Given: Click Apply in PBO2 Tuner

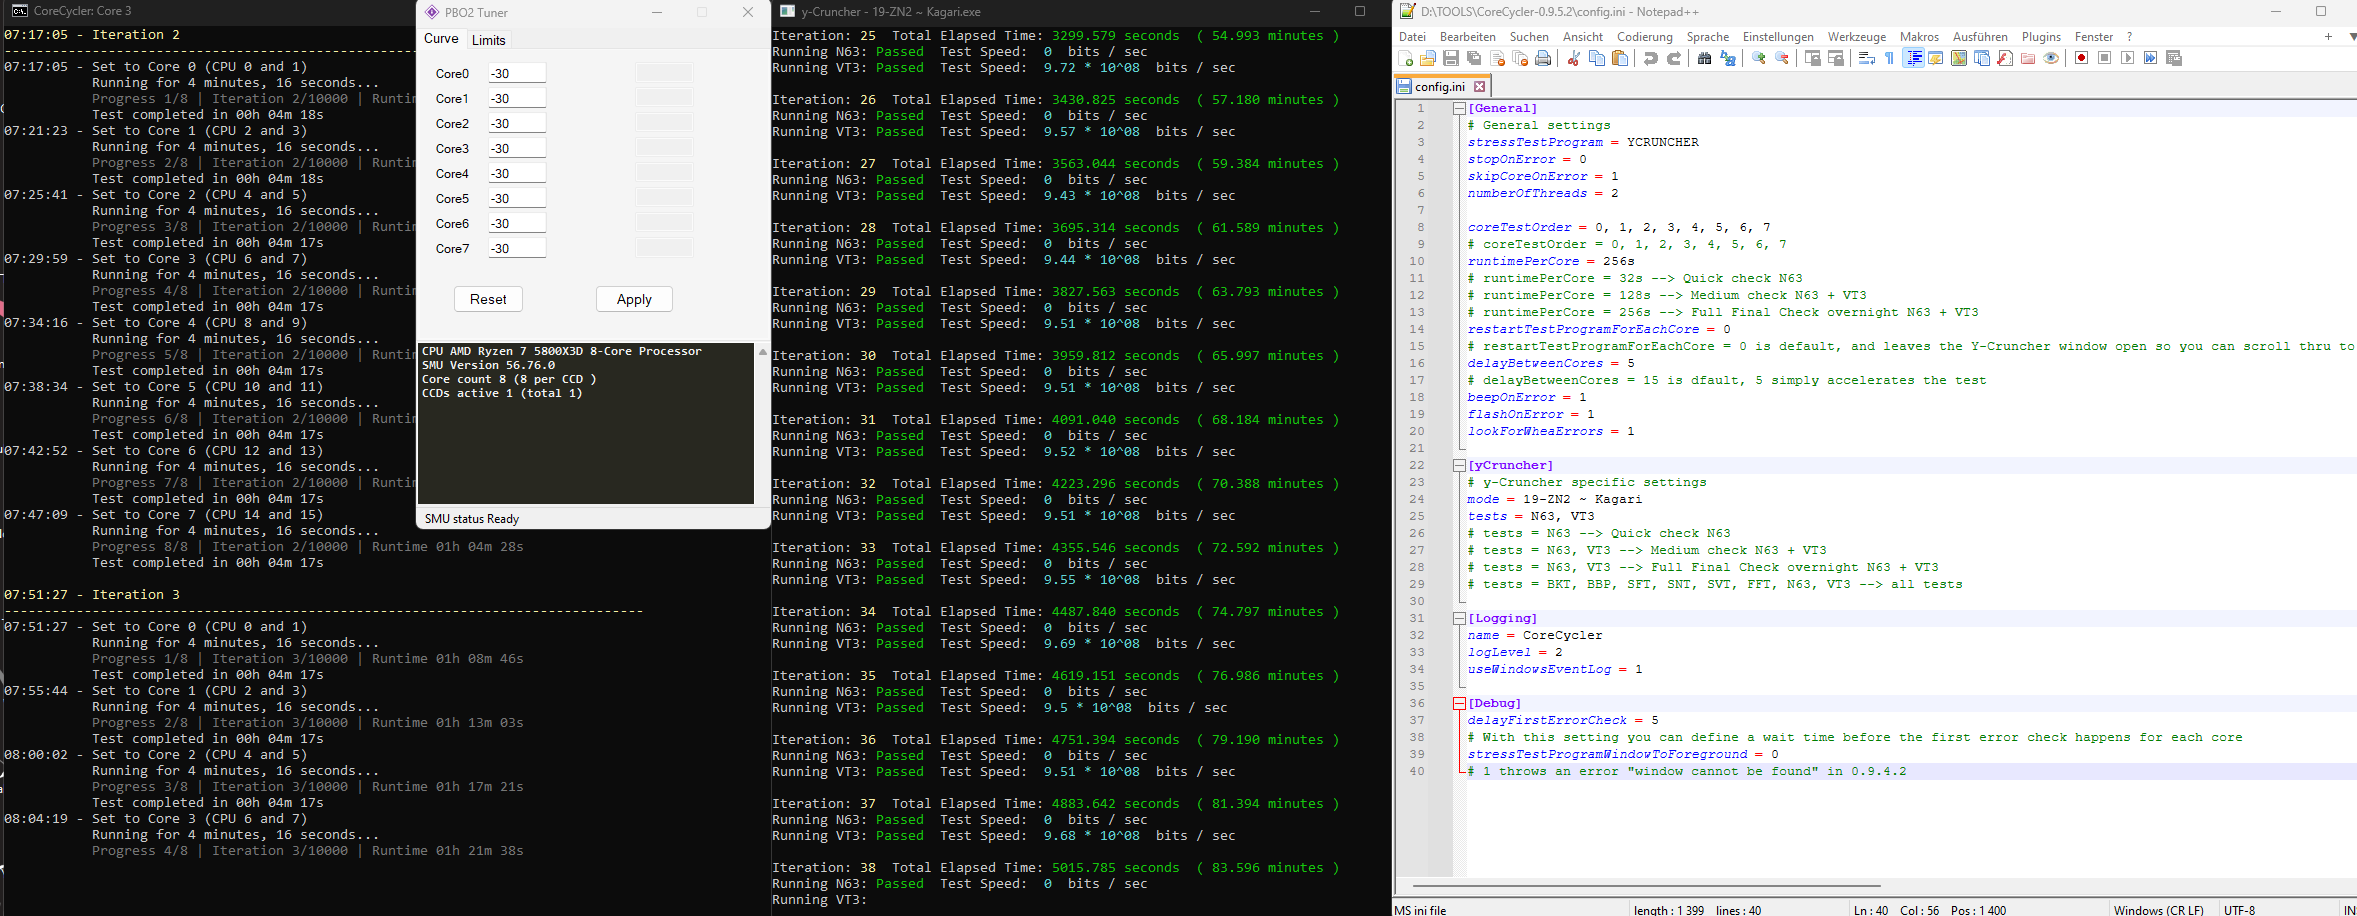Looking at the screenshot, I should tap(634, 299).
